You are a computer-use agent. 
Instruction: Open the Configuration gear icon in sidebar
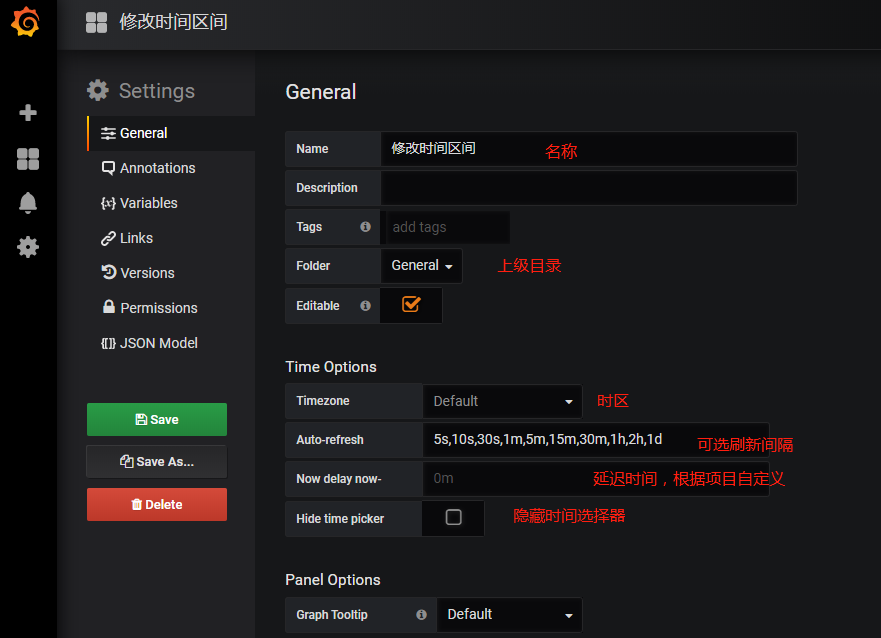pyautogui.click(x=28, y=247)
